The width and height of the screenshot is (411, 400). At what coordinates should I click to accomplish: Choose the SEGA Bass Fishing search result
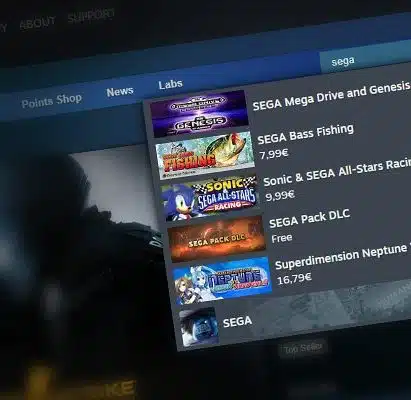(x=306, y=134)
